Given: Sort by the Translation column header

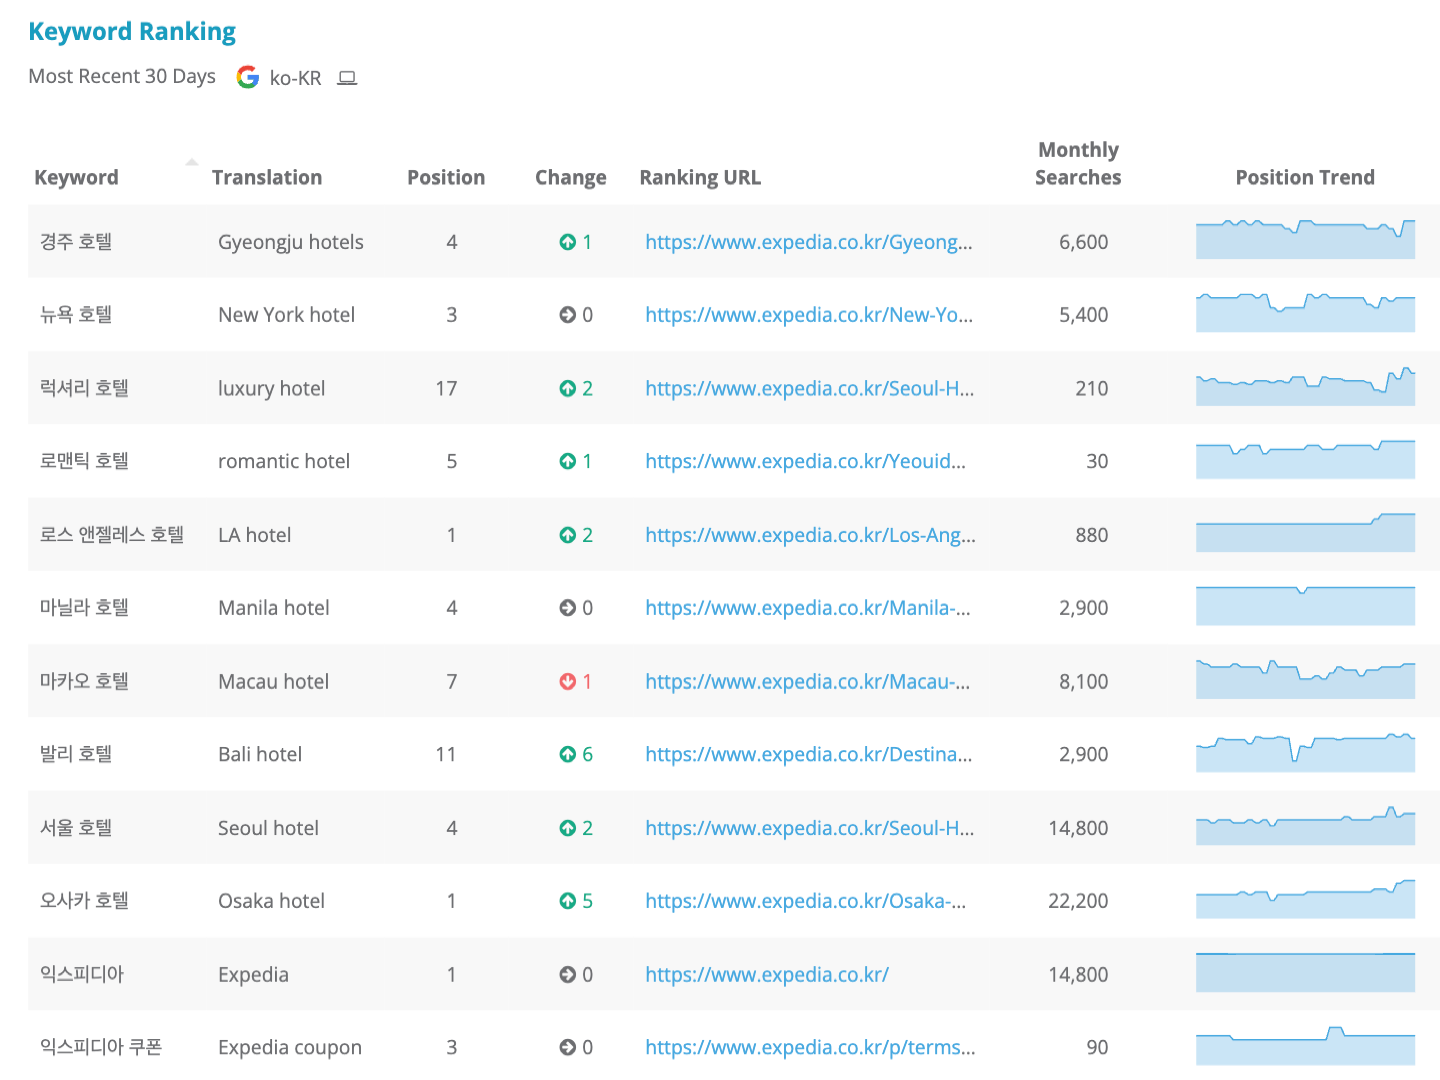Looking at the screenshot, I should (x=267, y=177).
